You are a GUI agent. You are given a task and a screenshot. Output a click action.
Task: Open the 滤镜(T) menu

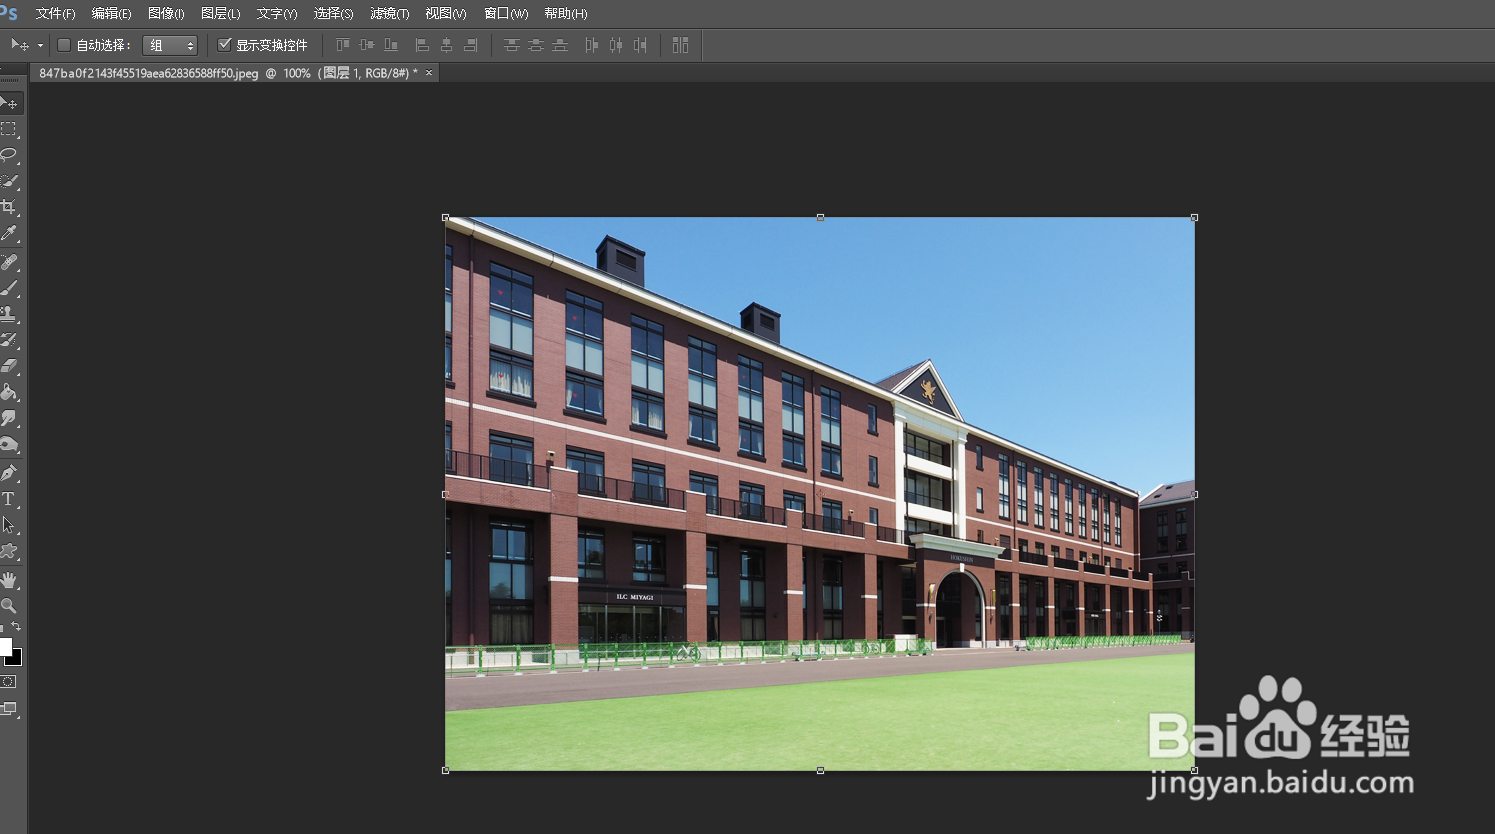pyautogui.click(x=389, y=14)
